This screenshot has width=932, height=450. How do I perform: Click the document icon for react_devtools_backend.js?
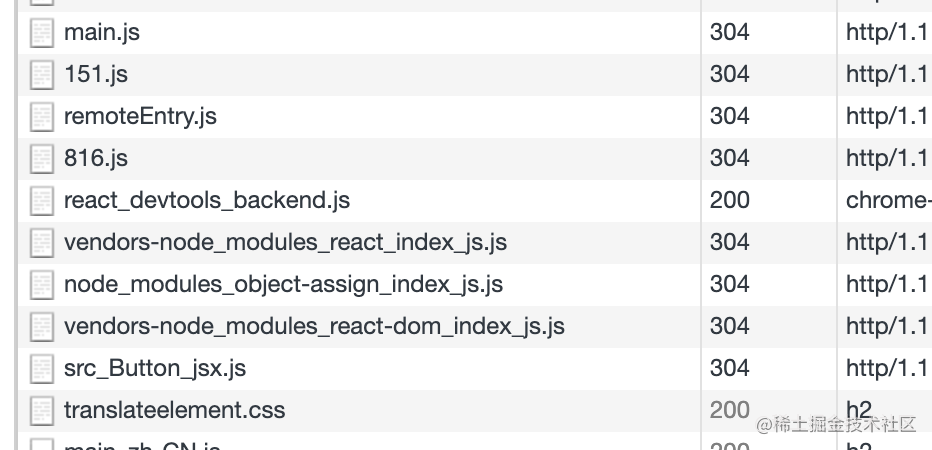pyautogui.click(x=42, y=202)
